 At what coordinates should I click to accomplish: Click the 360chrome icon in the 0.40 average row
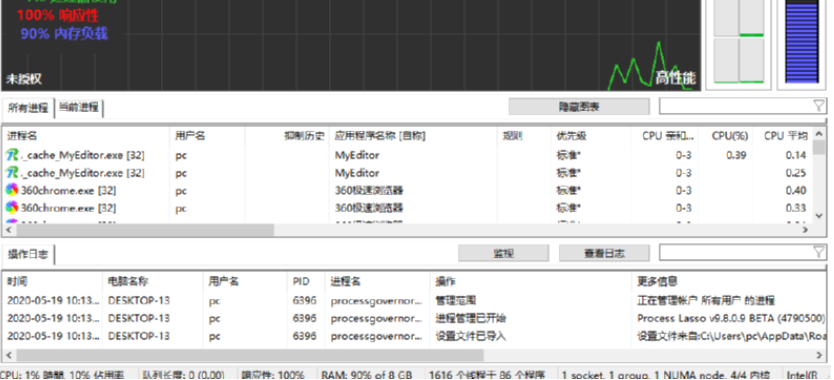coord(12,190)
